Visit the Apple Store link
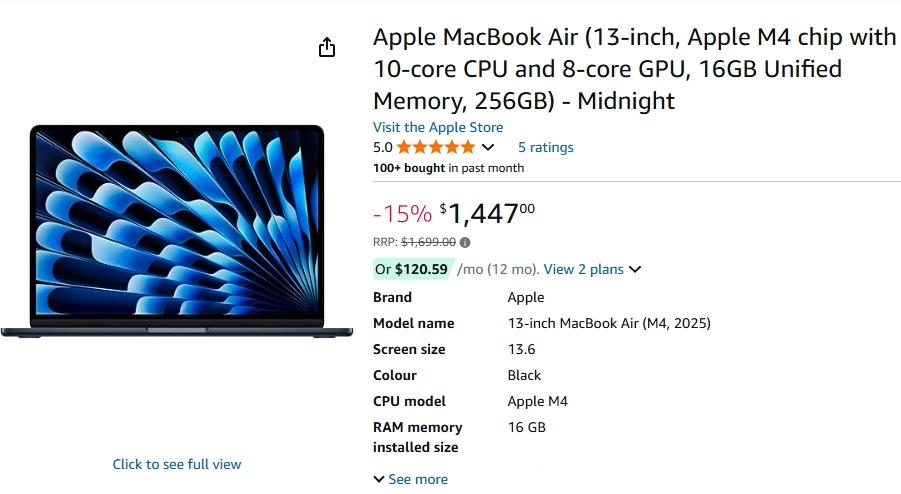 [x=438, y=127]
